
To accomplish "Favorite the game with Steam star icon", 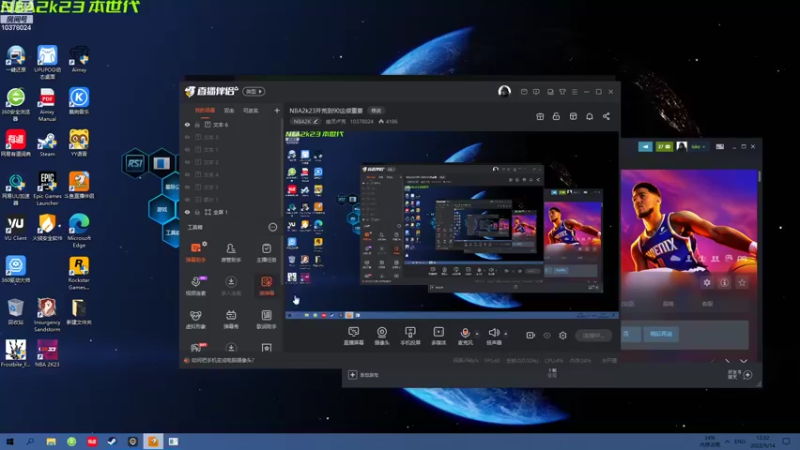I will (742, 282).
